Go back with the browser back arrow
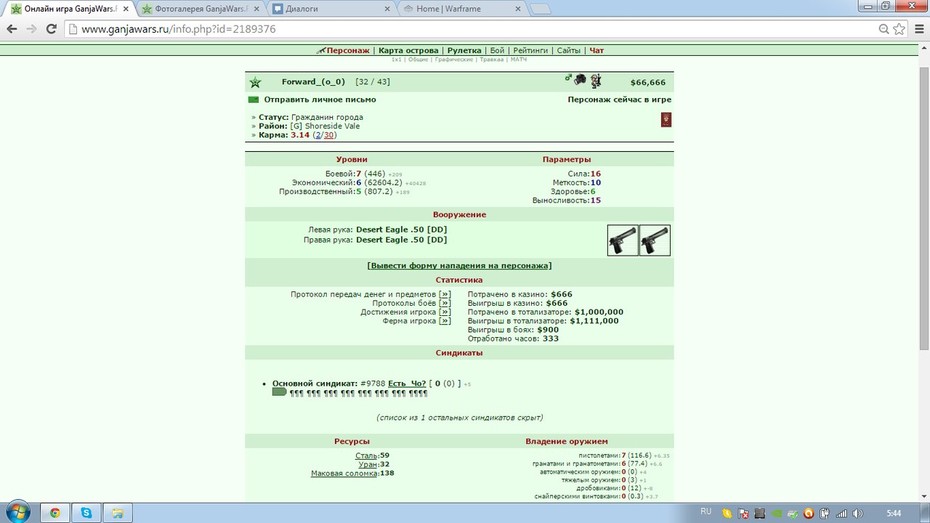The width and height of the screenshot is (930, 523). point(12,29)
